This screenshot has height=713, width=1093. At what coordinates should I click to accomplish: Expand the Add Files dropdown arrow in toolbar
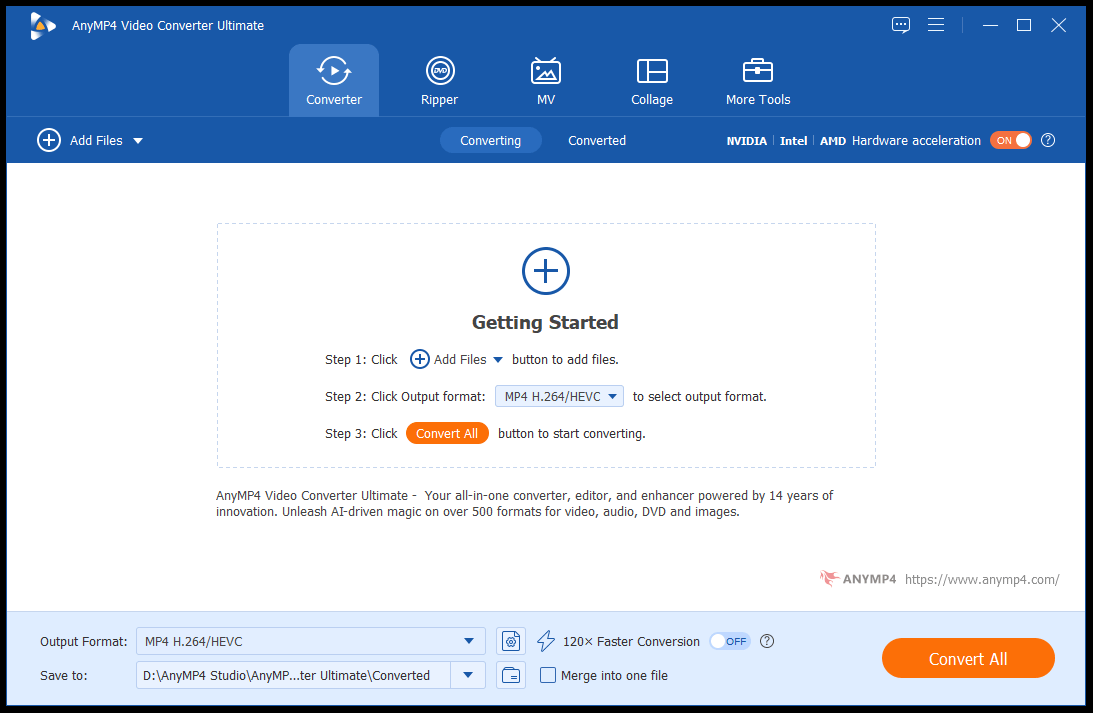(x=138, y=141)
